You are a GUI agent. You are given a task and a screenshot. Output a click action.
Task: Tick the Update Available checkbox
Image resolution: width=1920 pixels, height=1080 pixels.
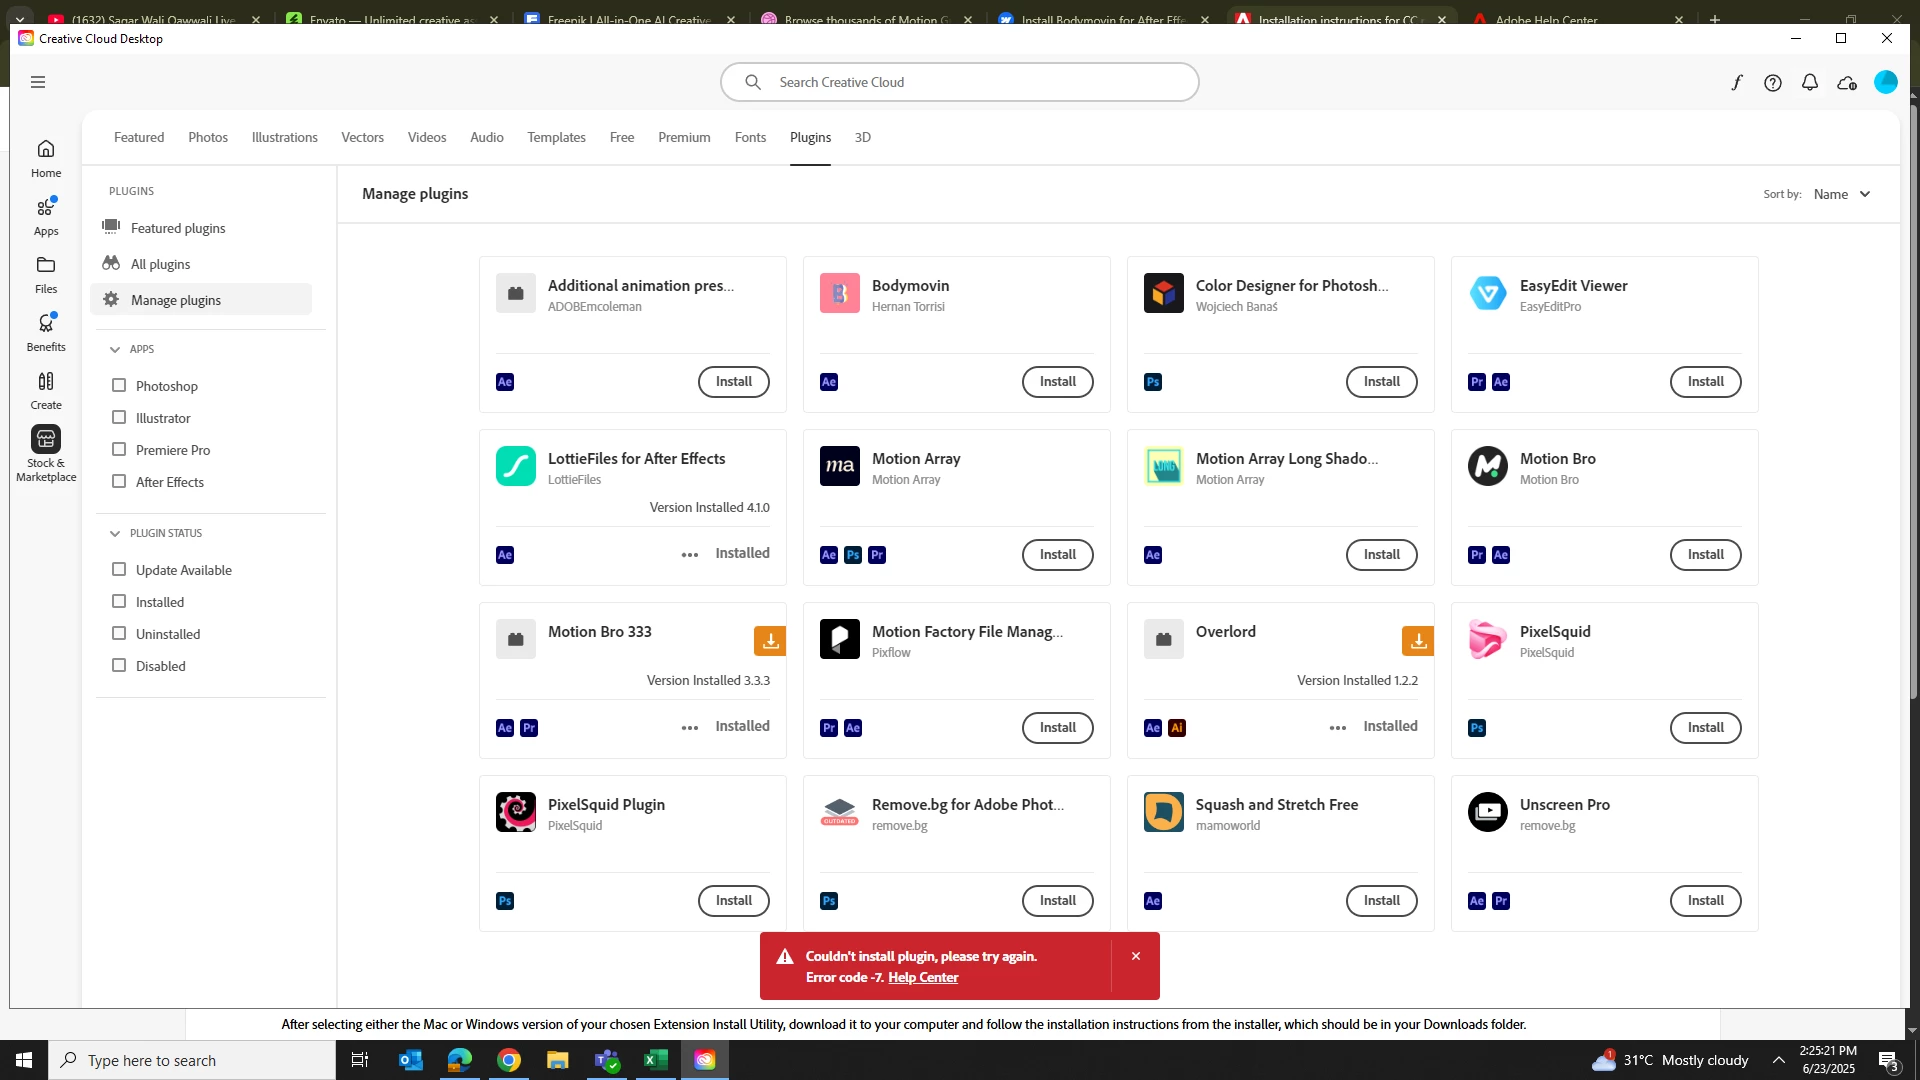[x=119, y=570]
